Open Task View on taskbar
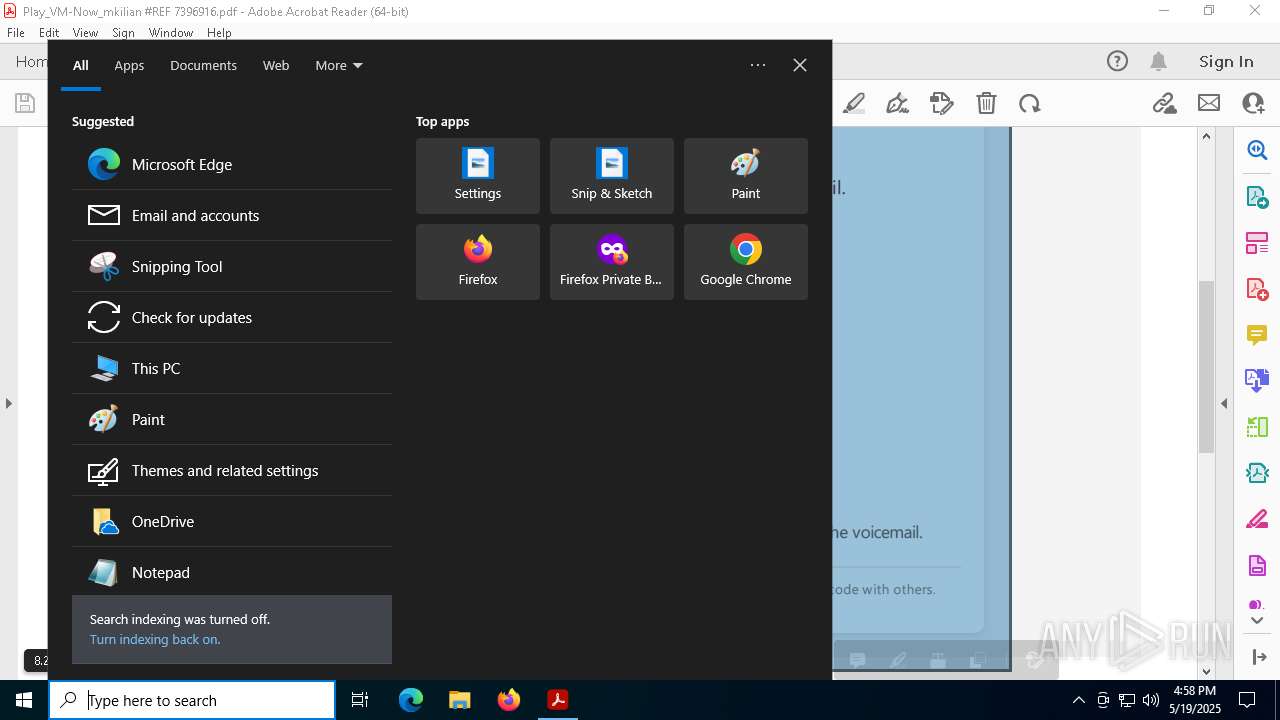1280x720 pixels. pyautogui.click(x=360, y=700)
